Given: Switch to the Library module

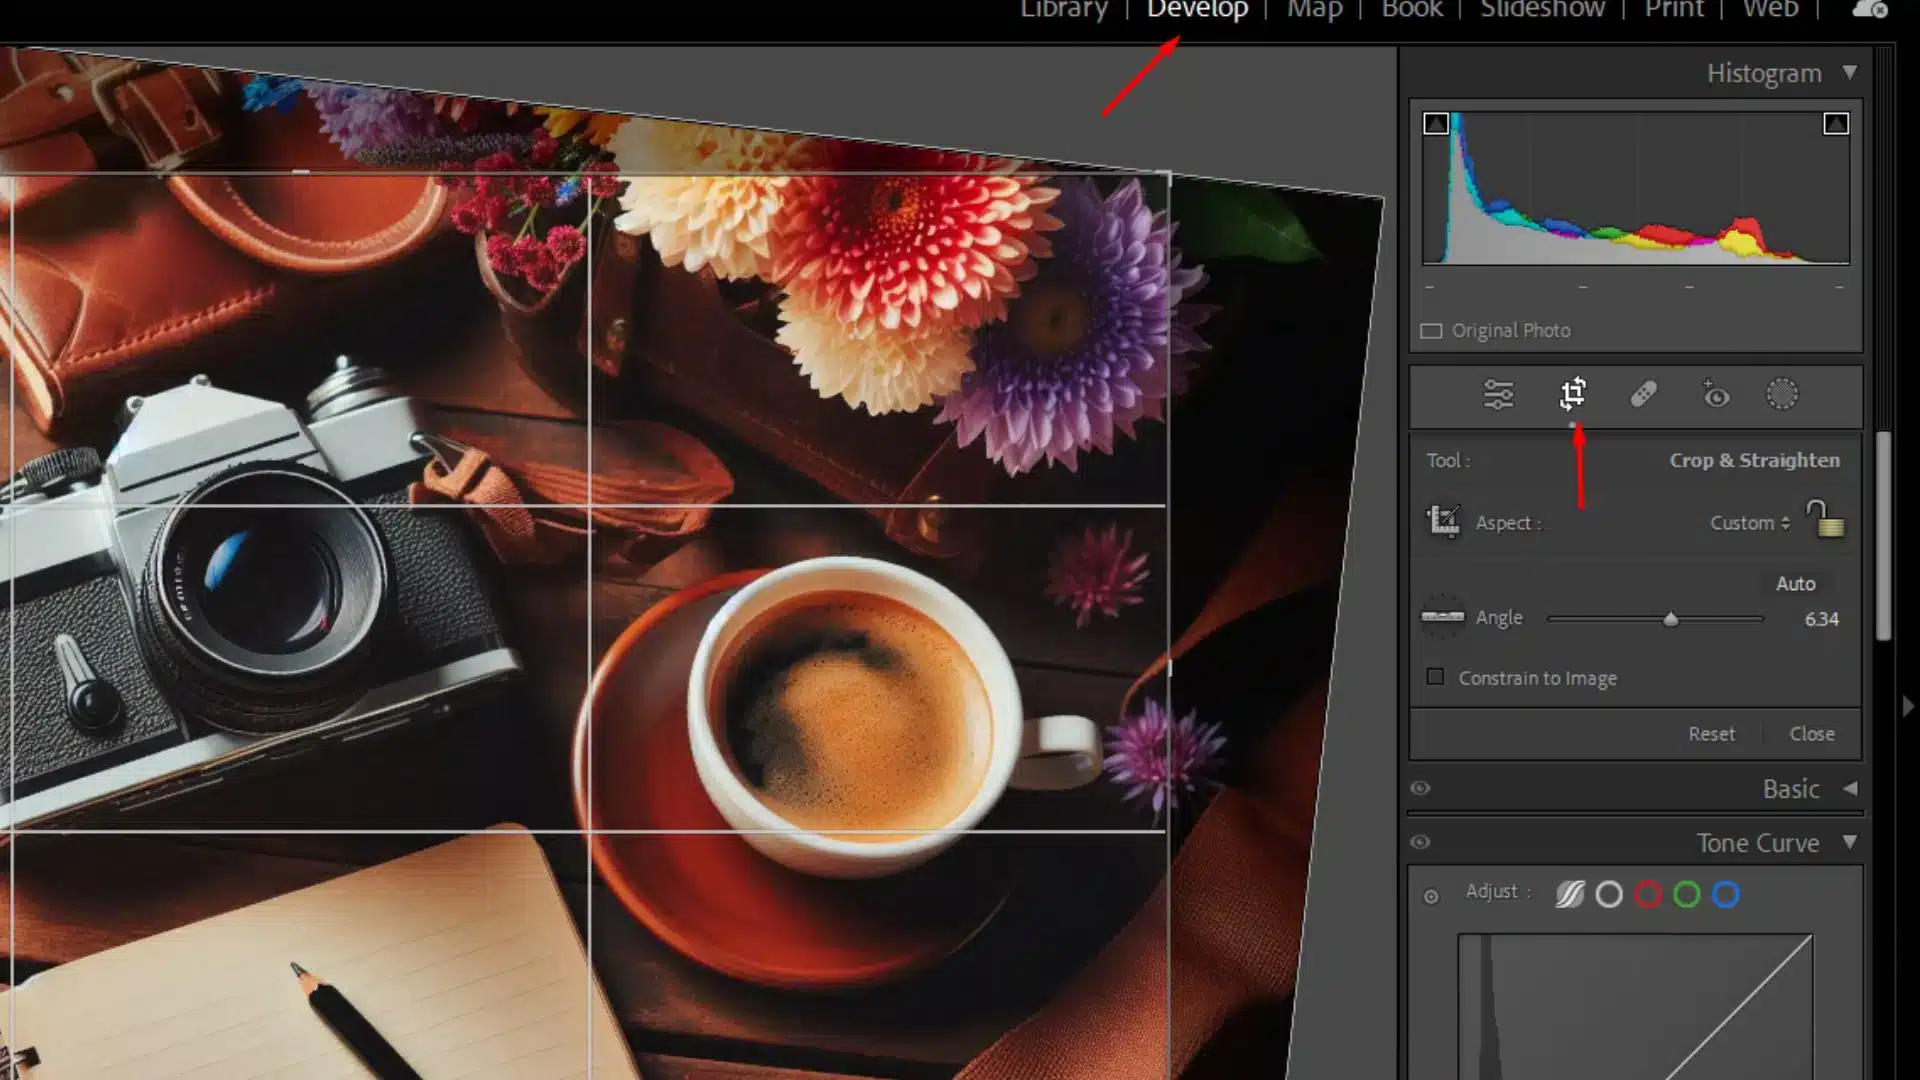Looking at the screenshot, I should click(x=1063, y=10).
